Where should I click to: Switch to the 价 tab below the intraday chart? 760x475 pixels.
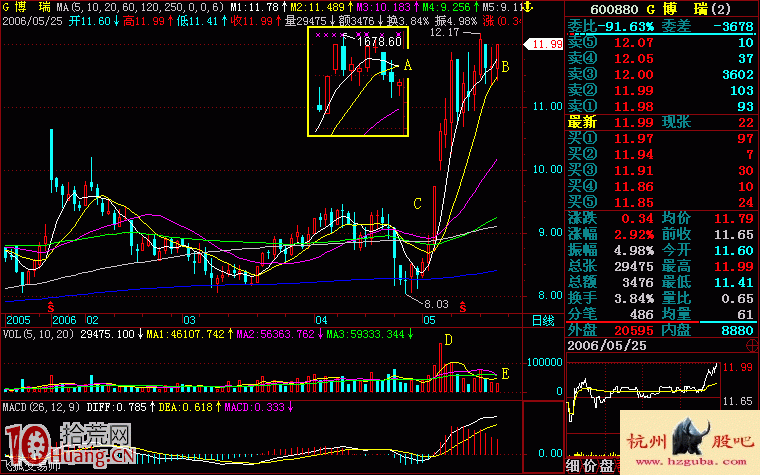(x=591, y=466)
